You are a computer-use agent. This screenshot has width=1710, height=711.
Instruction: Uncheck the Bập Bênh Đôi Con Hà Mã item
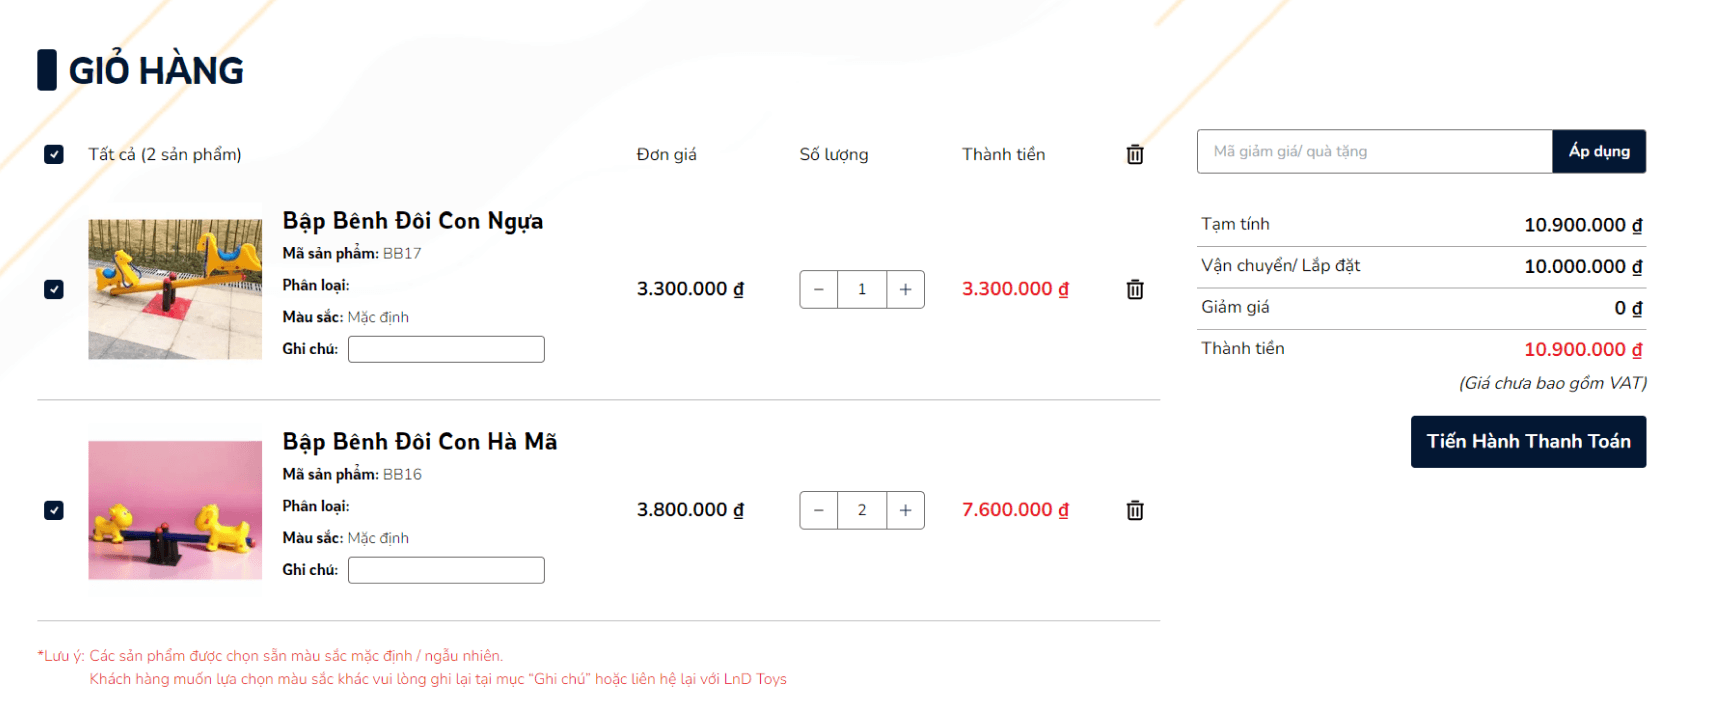point(54,510)
